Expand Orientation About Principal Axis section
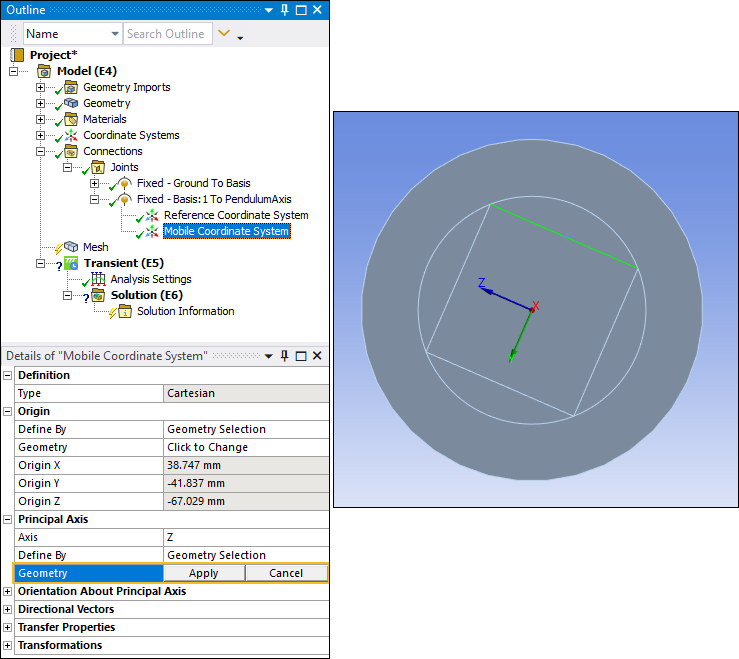The image size is (739, 659). point(8,591)
